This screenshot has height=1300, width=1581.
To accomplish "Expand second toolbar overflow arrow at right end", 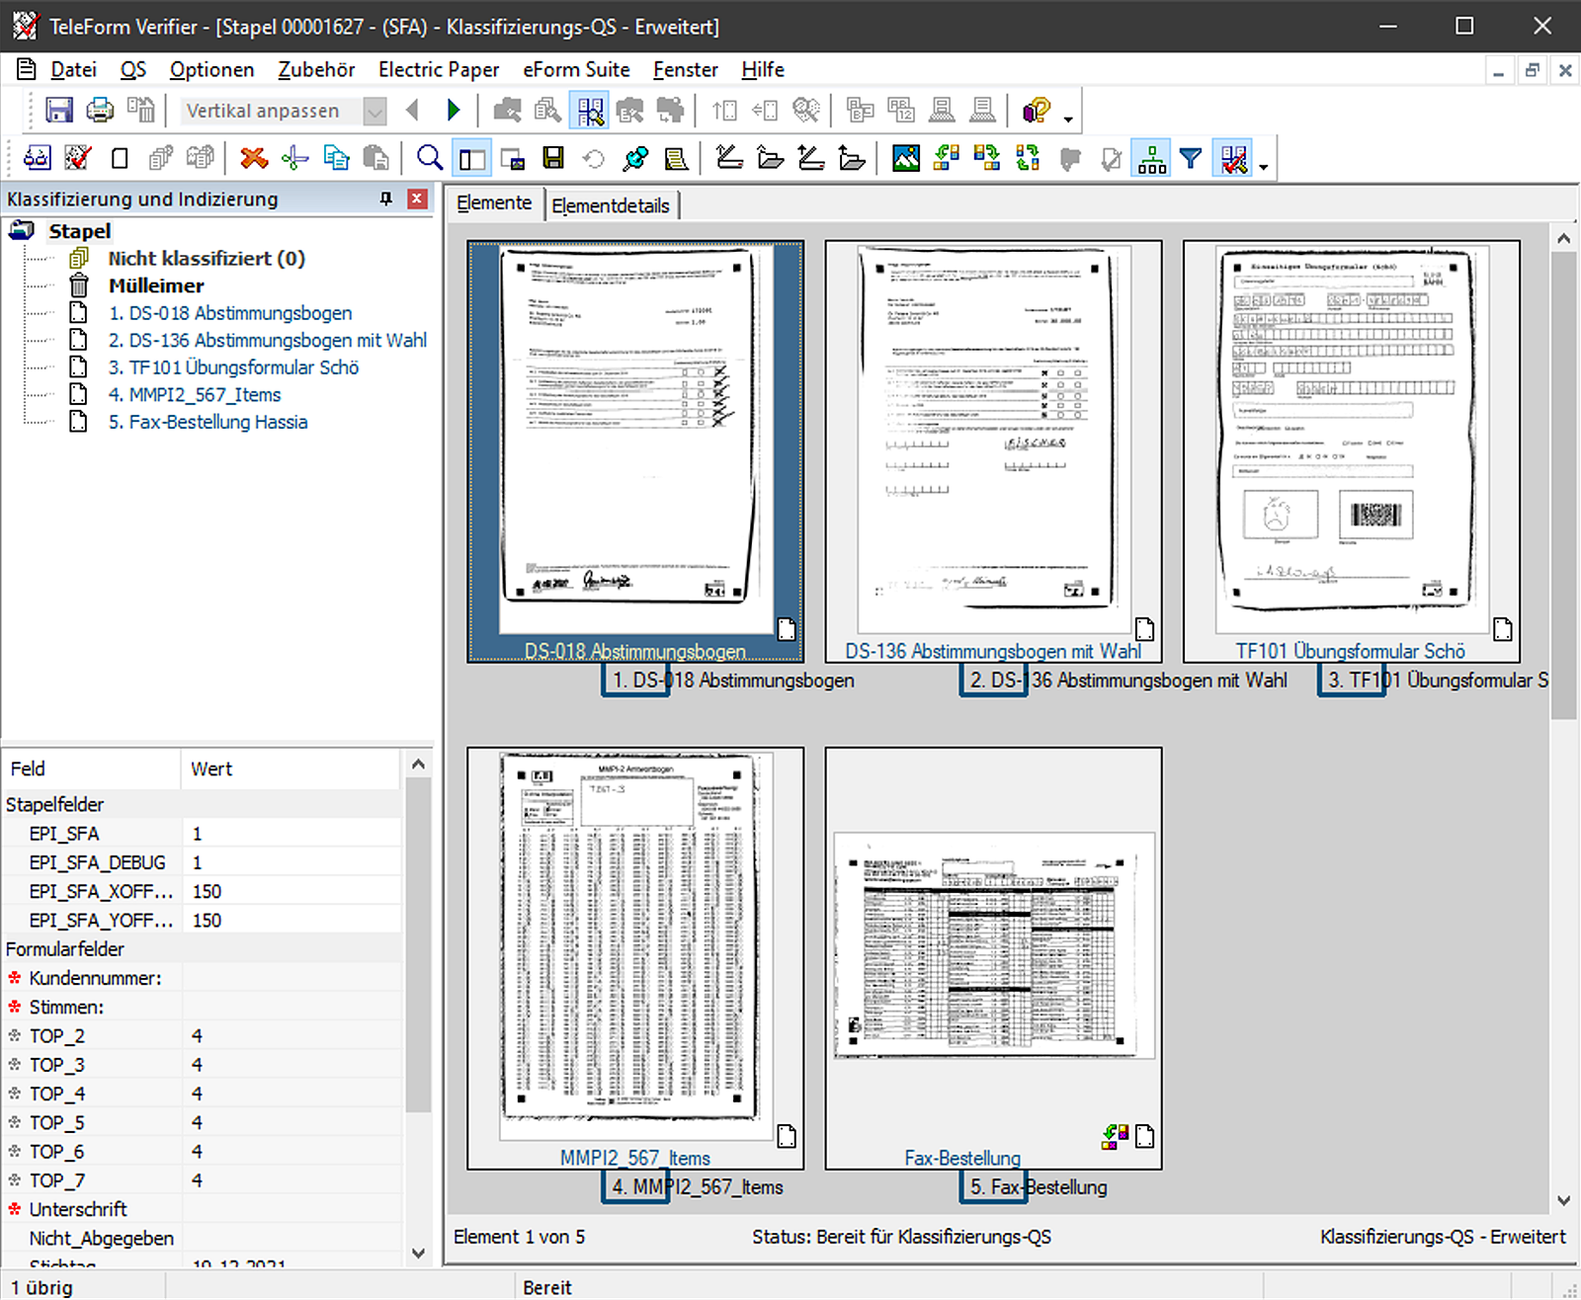I will point(1264,167).
